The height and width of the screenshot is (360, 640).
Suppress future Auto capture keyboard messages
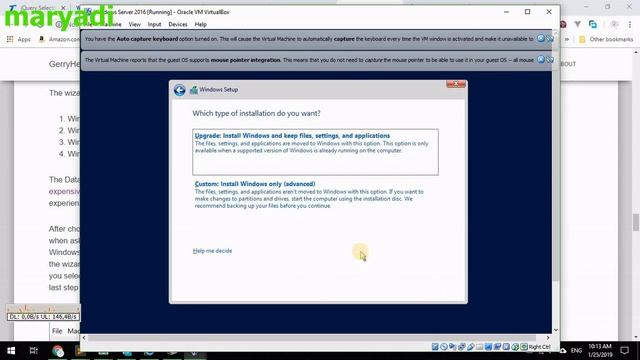pos(550,38)
